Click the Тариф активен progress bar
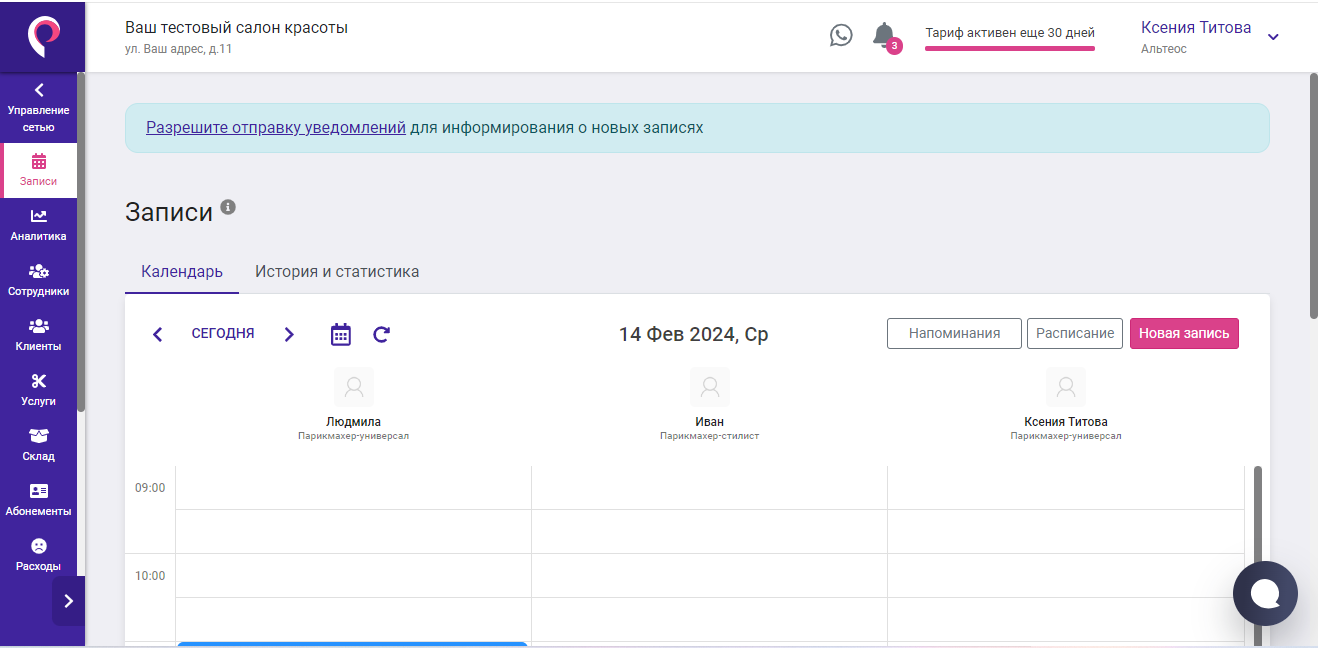 [1009, 49]
